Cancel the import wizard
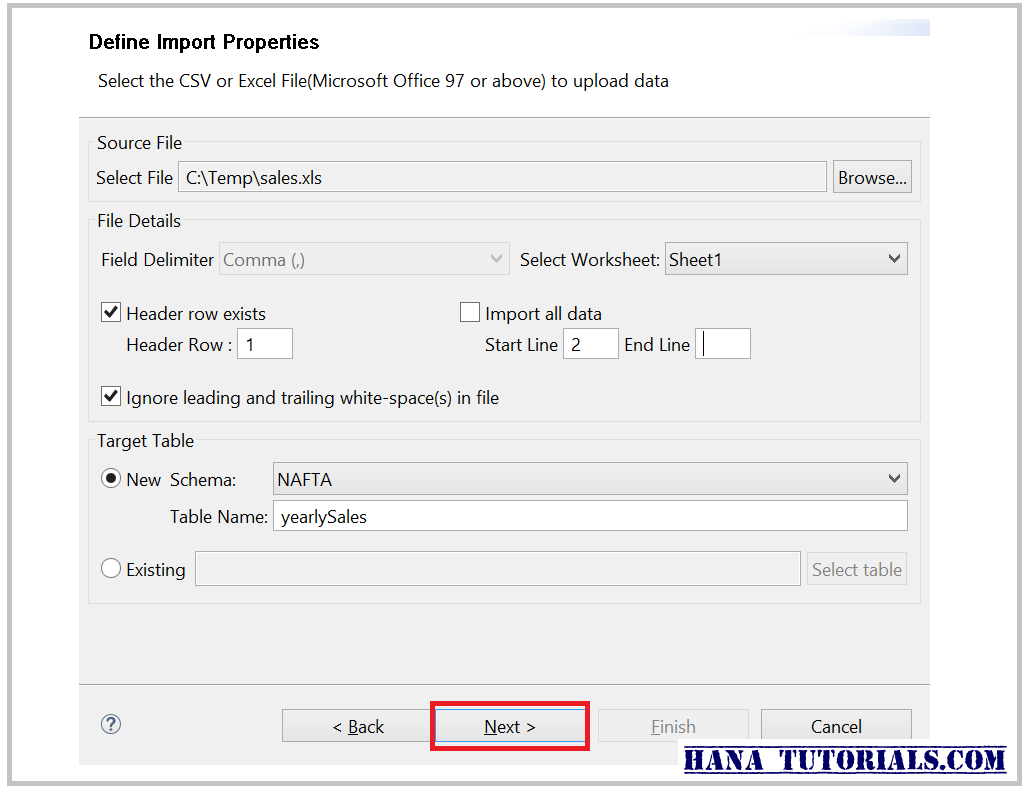Image resolution: width=1024 pixels, height=788 pixels. (x=836, y=726)
